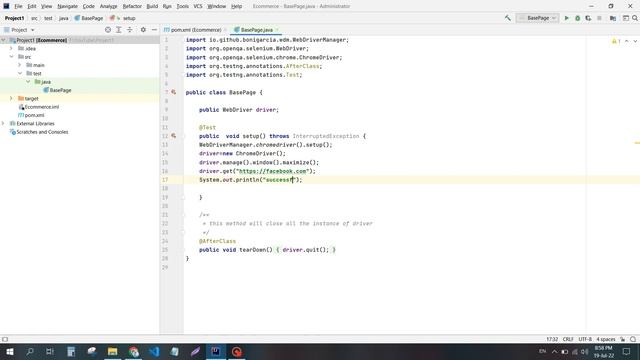640x360 pixels.
Task: Open the BasePage run configuration dropdown
Action: [538, 18]
